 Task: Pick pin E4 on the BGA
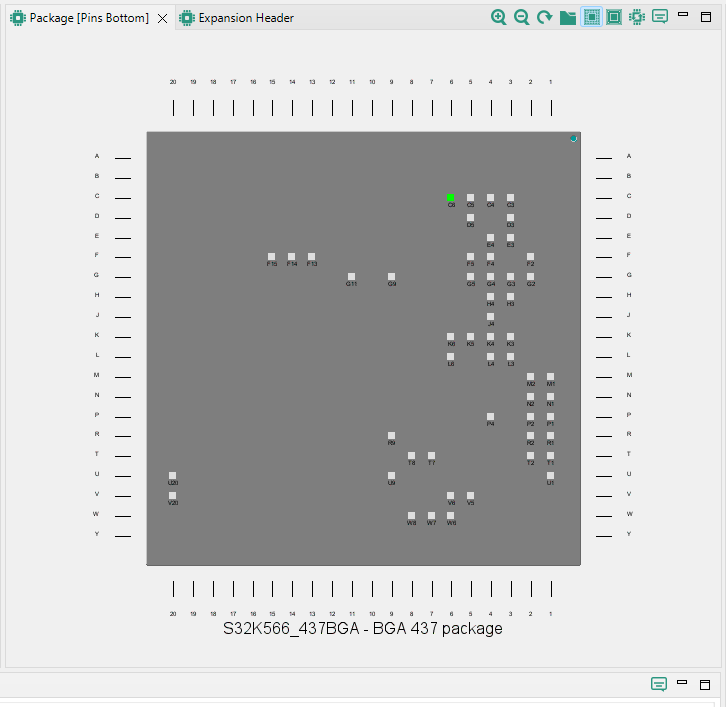tap(490, 238)
